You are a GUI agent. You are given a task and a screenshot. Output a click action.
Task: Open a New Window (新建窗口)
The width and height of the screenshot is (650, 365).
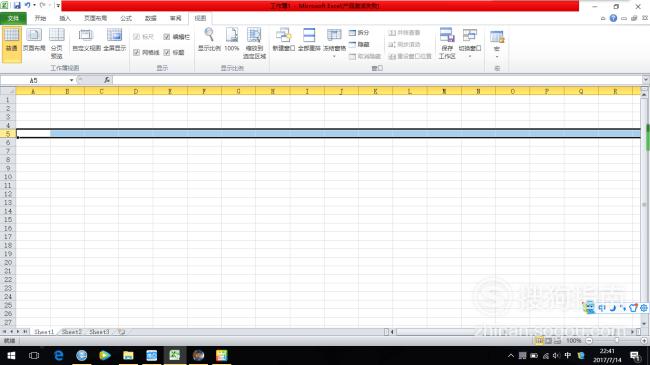coord(284,40)
